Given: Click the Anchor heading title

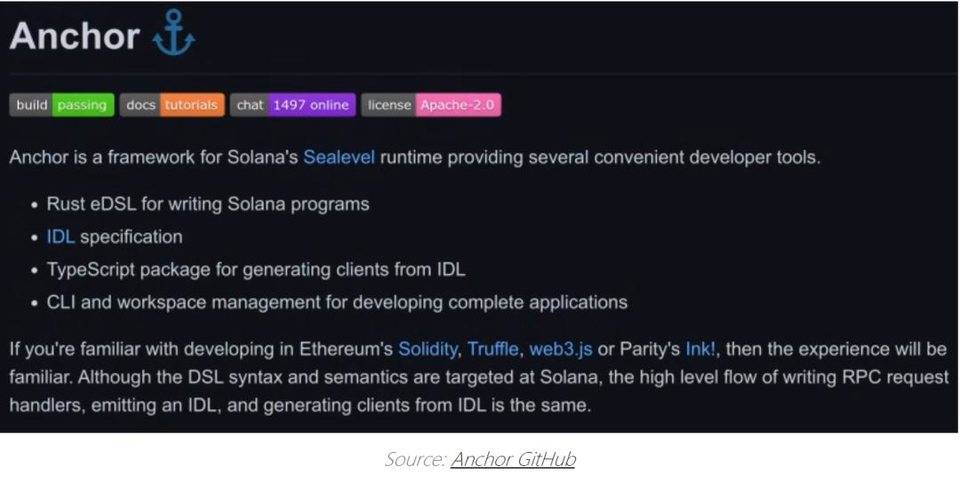Looking at the screenshot, I should pyautogui.click(x=75, y=36).
